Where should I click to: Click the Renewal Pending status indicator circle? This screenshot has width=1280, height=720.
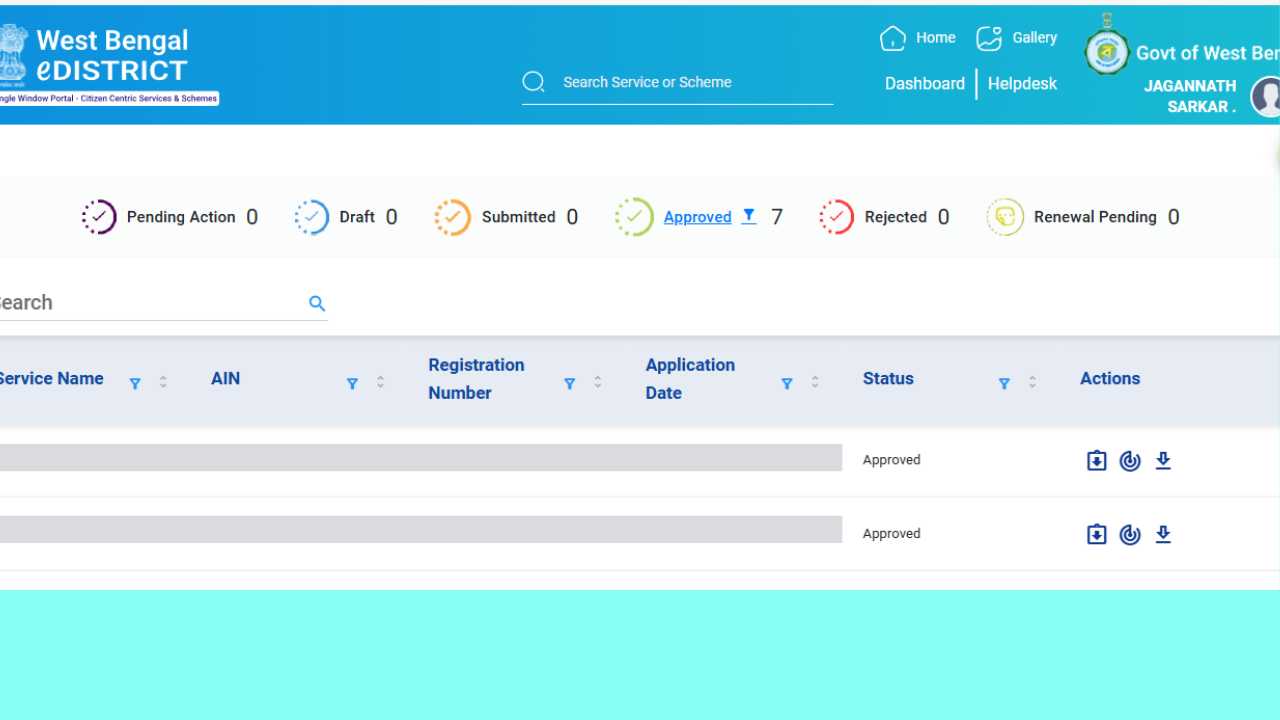[1004, 217]
